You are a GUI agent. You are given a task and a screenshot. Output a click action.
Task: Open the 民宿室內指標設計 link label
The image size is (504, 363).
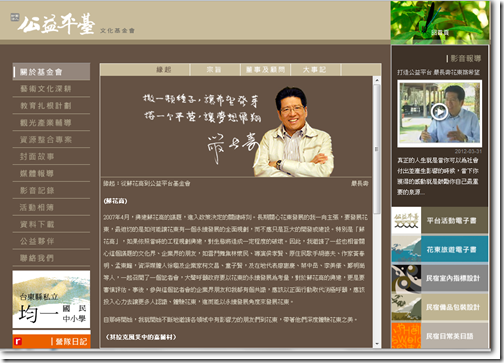[x=453, y=278]
